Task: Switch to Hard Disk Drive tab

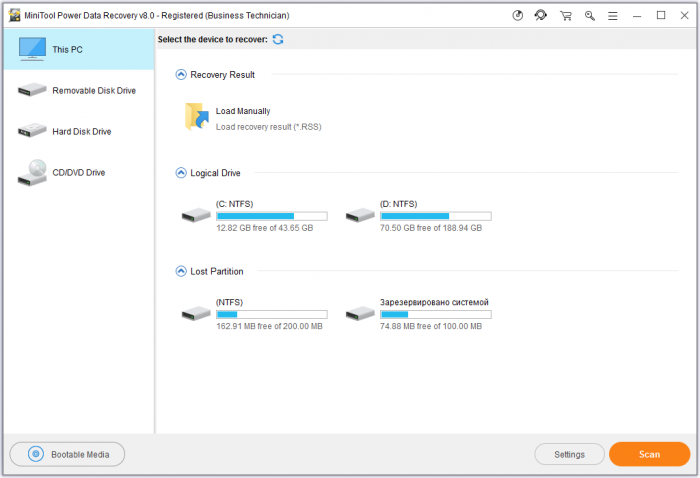Action: (79, 131)
